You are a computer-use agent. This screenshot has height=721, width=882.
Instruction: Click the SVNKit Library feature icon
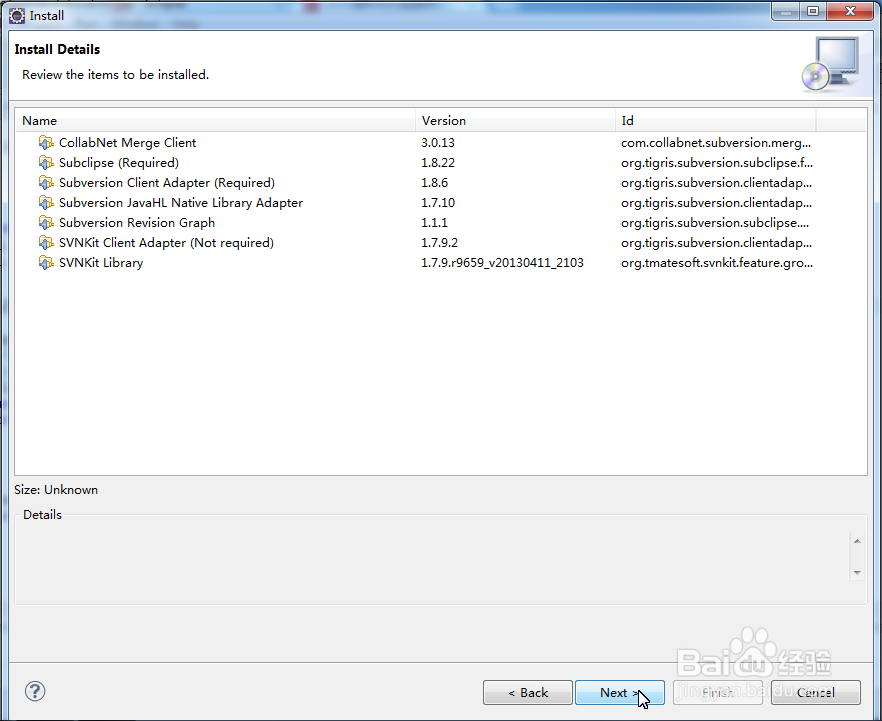coord(46,263)
